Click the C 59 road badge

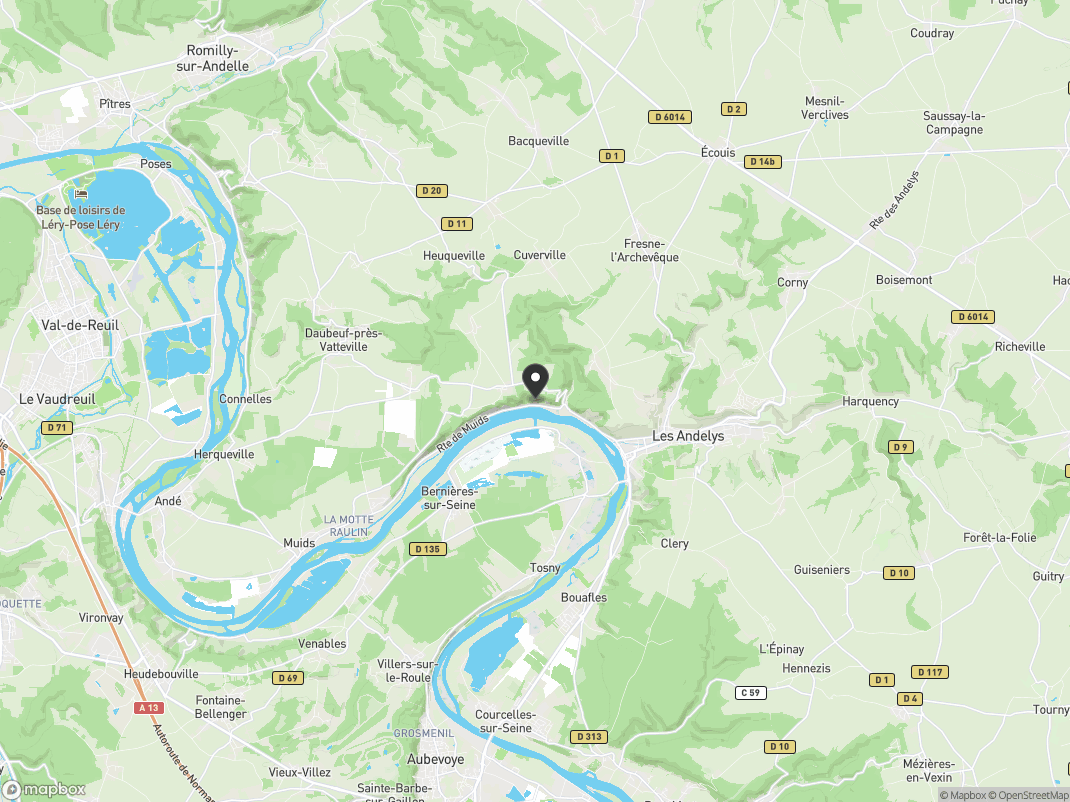[751, 693]
